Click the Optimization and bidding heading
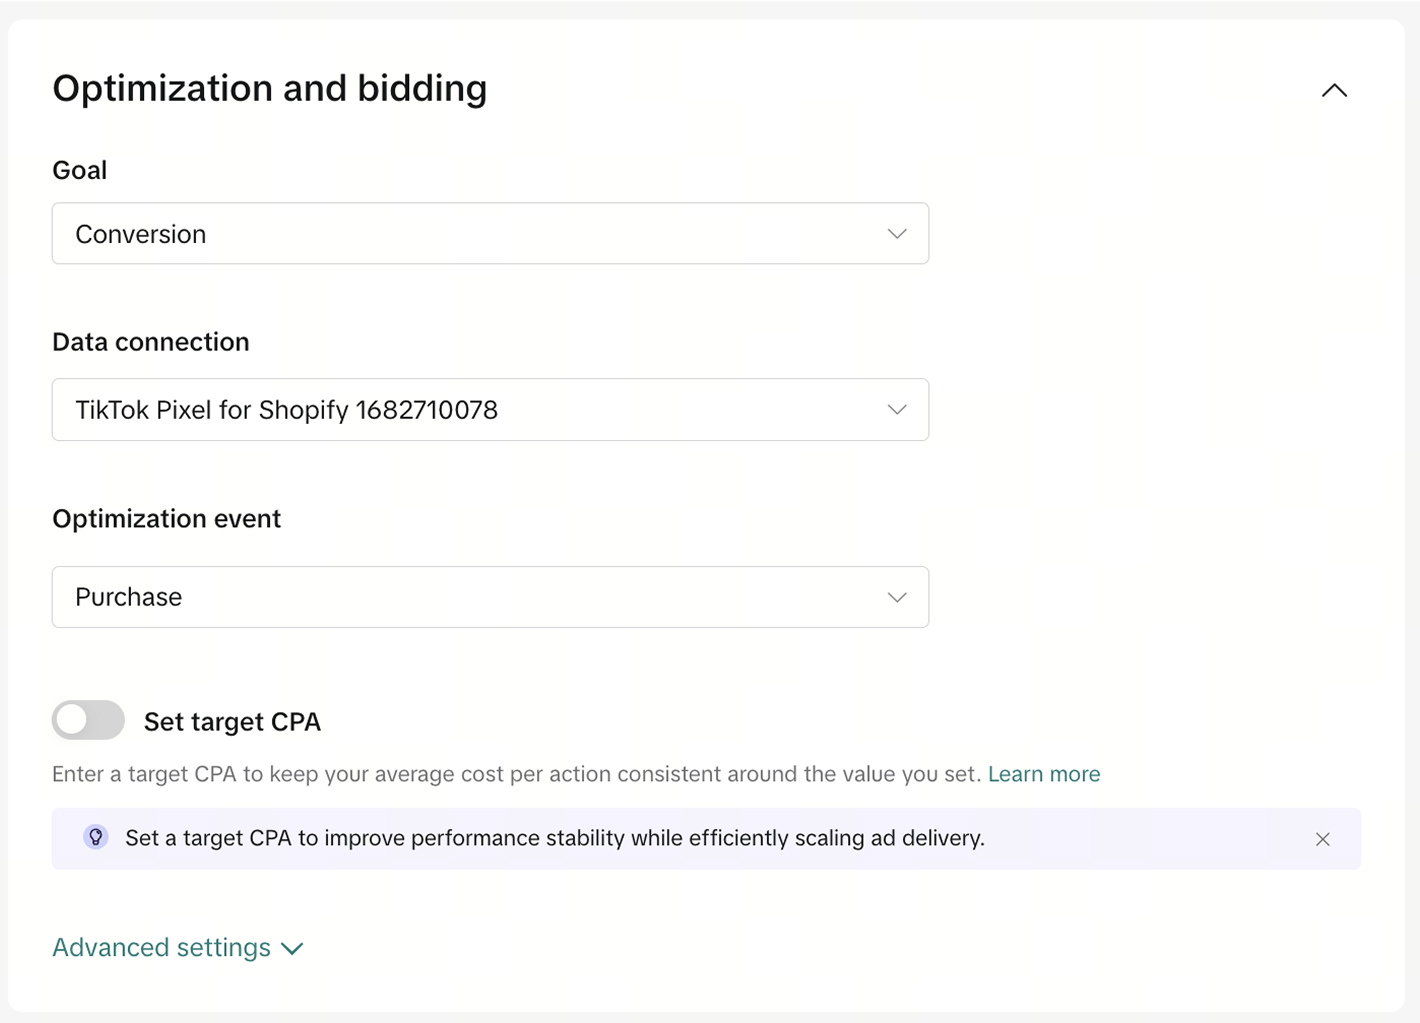 coord(270,89)
